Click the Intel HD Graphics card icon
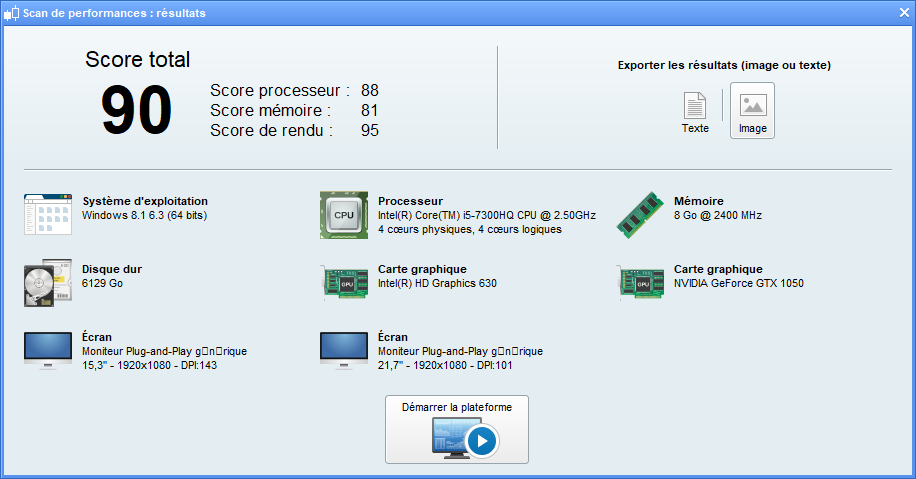The image size is (916, 479). tap(345, 283)
